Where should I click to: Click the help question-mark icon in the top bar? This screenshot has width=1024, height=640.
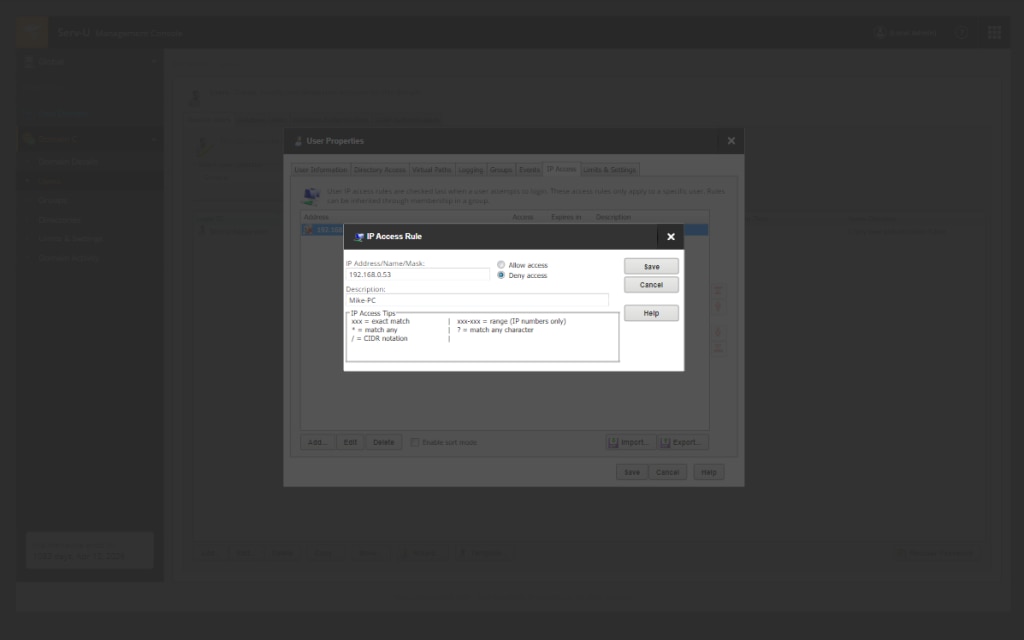point(961,32)
